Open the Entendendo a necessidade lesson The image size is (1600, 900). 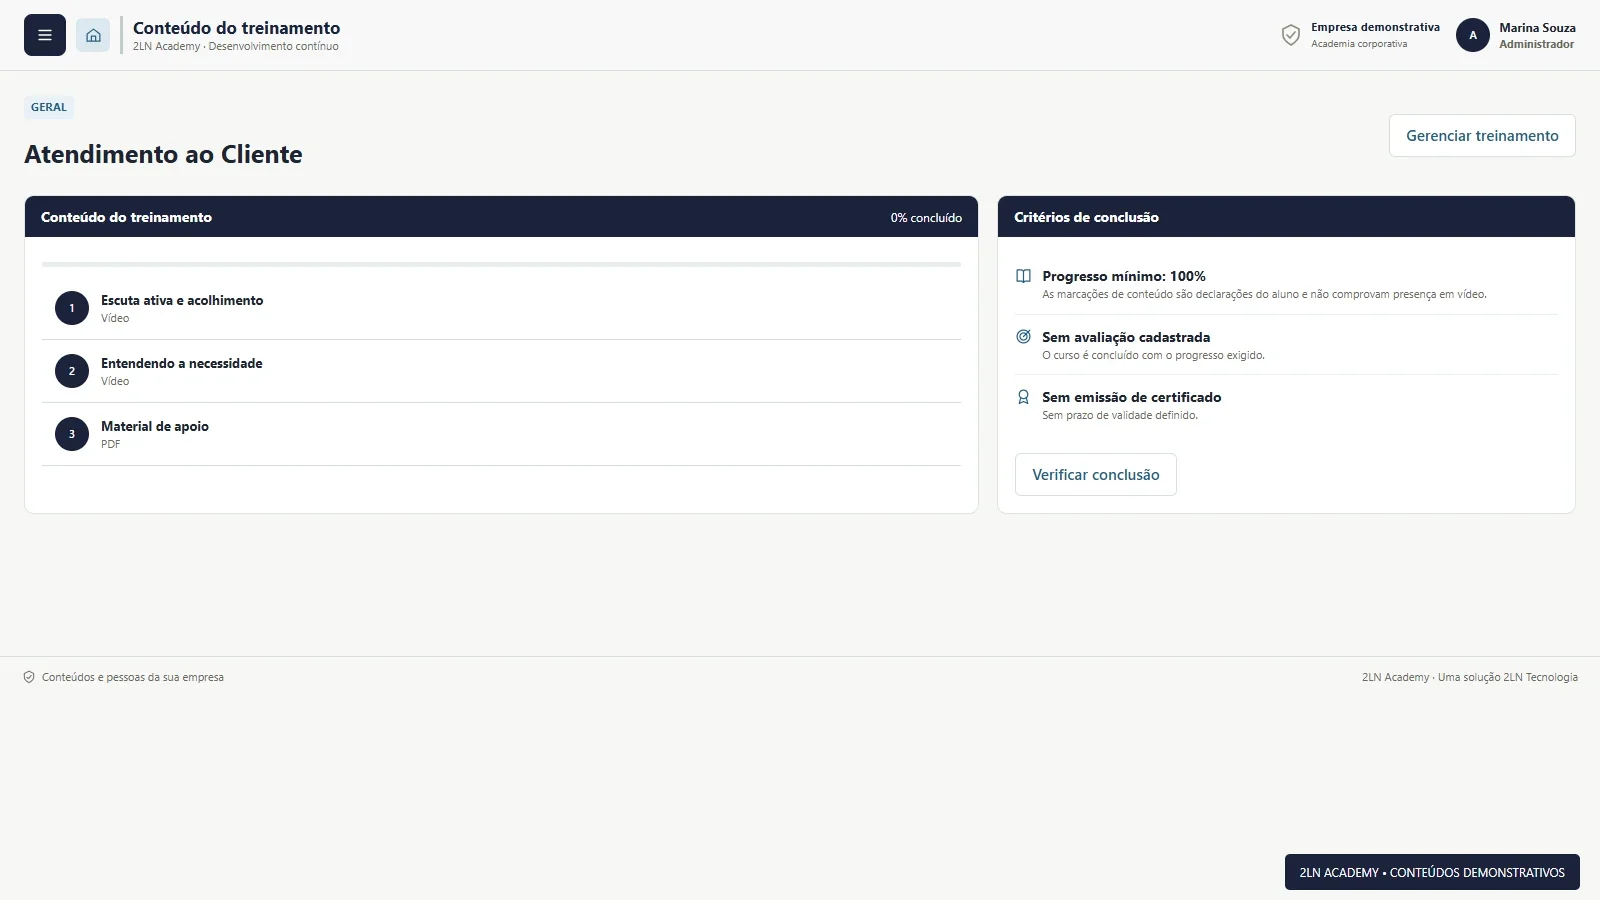[x=501, y=371]
